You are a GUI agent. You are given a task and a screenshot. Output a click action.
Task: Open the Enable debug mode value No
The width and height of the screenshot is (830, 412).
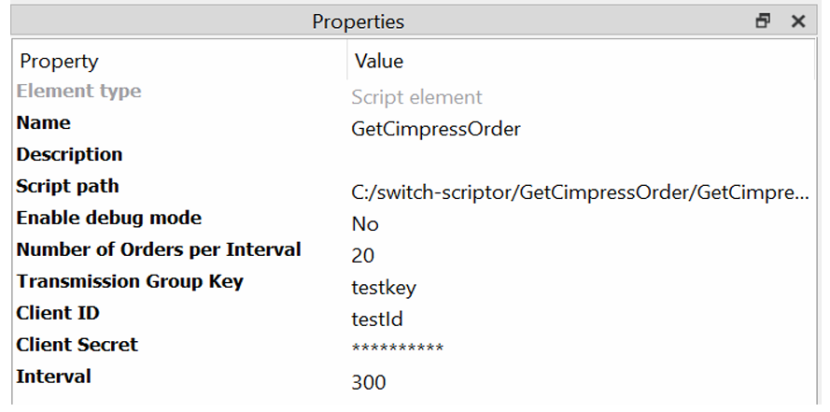(364, 224)
